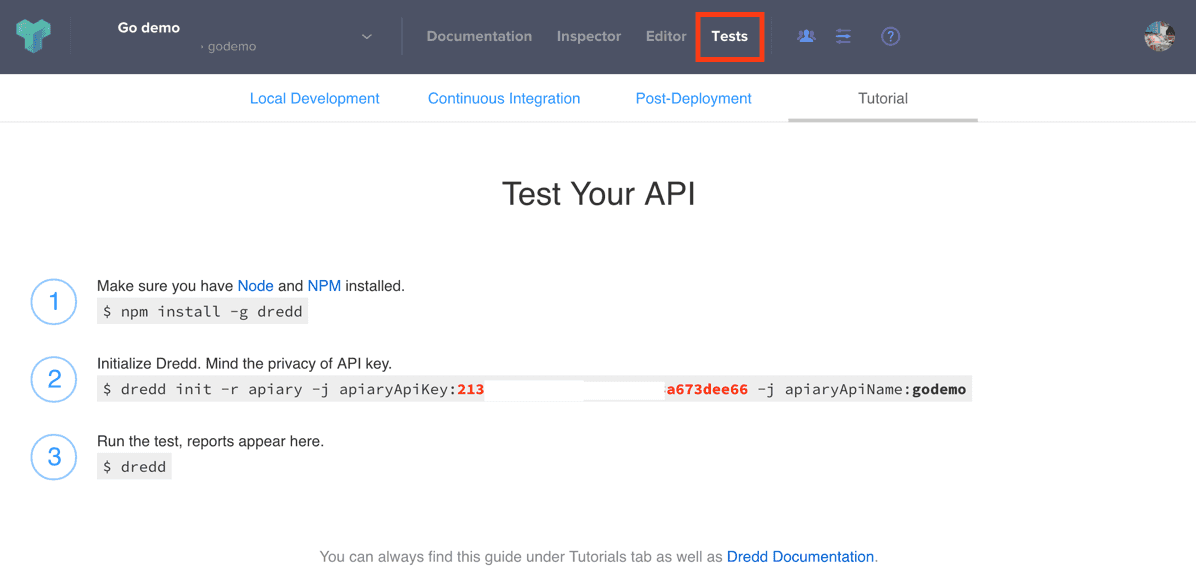
Task: Open the Documentation section
Action: coord(479,36)
